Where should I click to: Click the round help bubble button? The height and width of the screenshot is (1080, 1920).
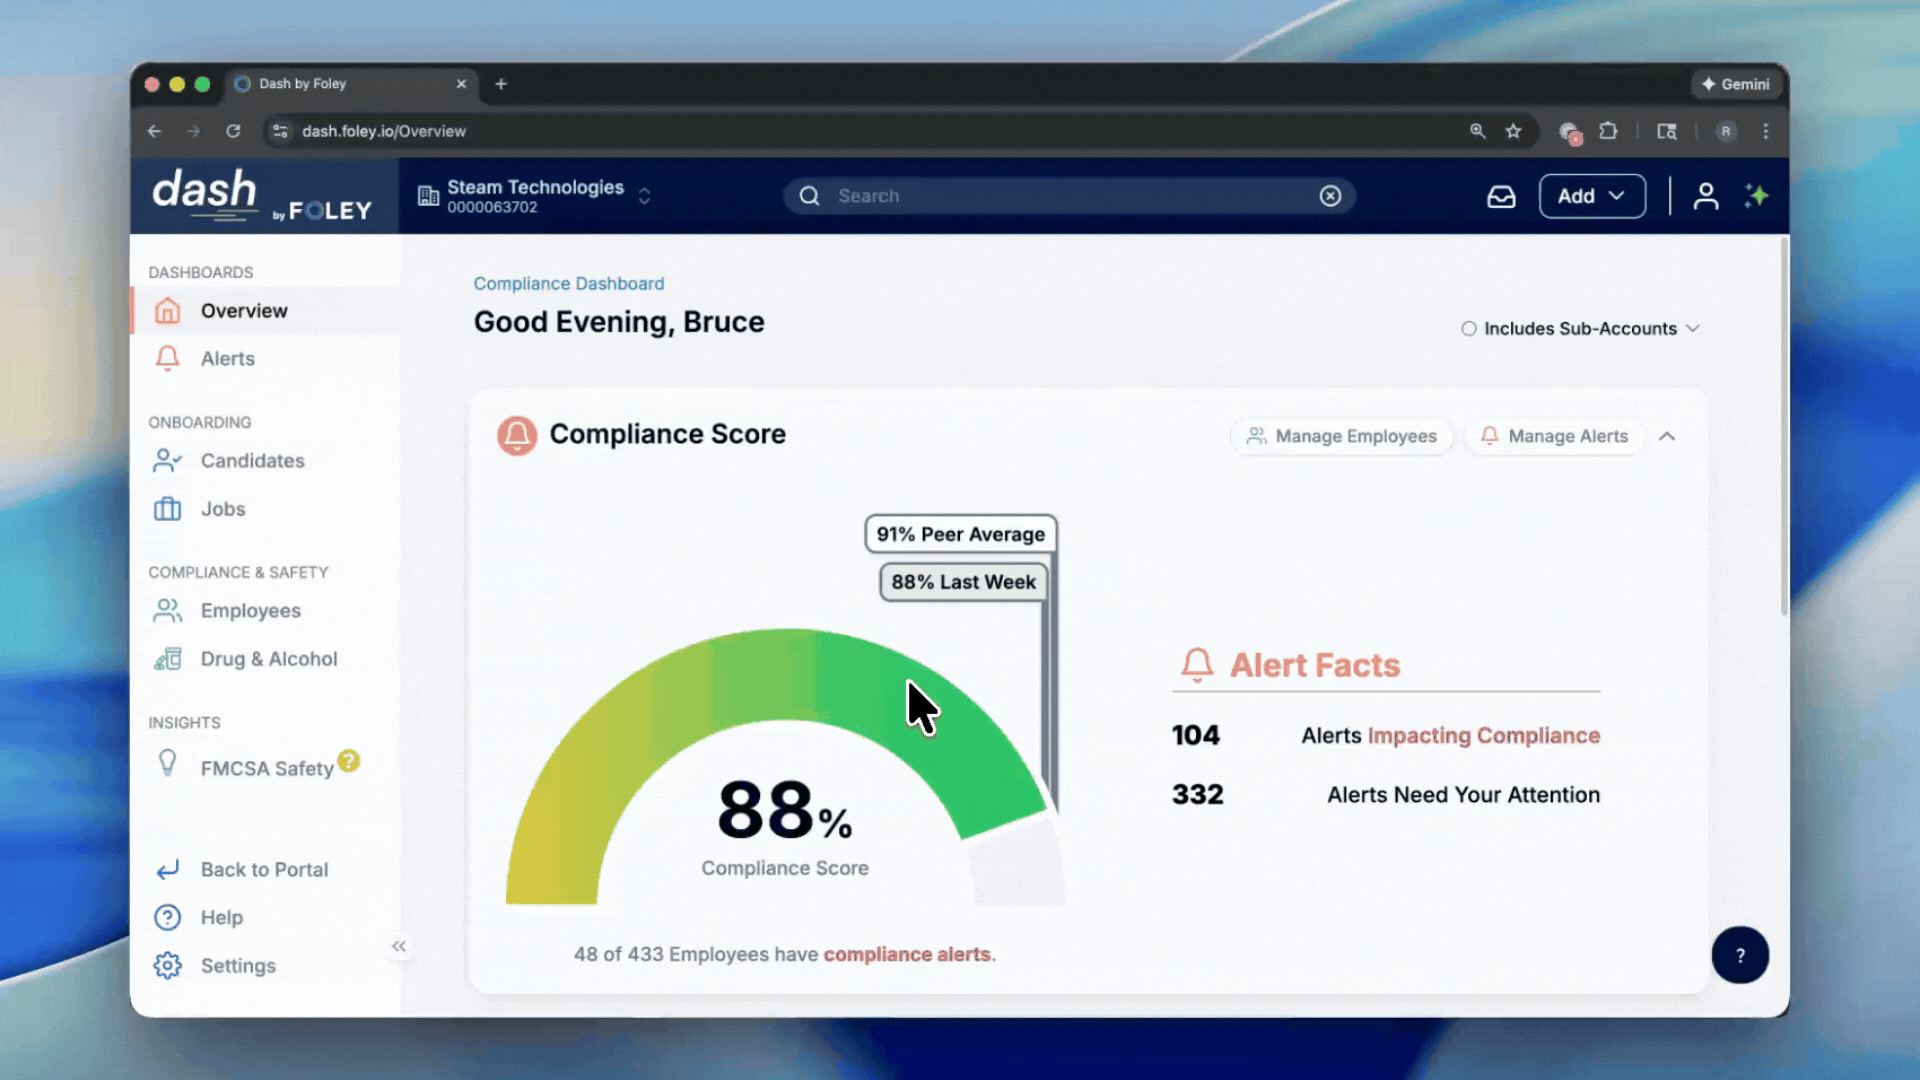click(x=1740, y=955)
